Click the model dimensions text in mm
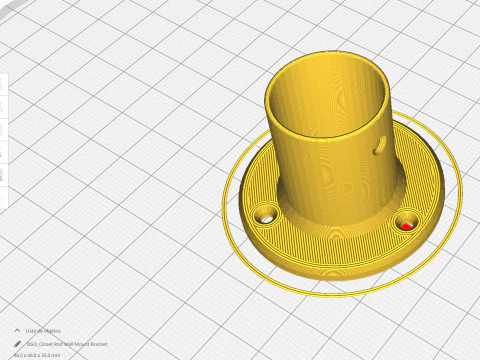The width and height of the screenshot is (480, 360). [37, 355]
